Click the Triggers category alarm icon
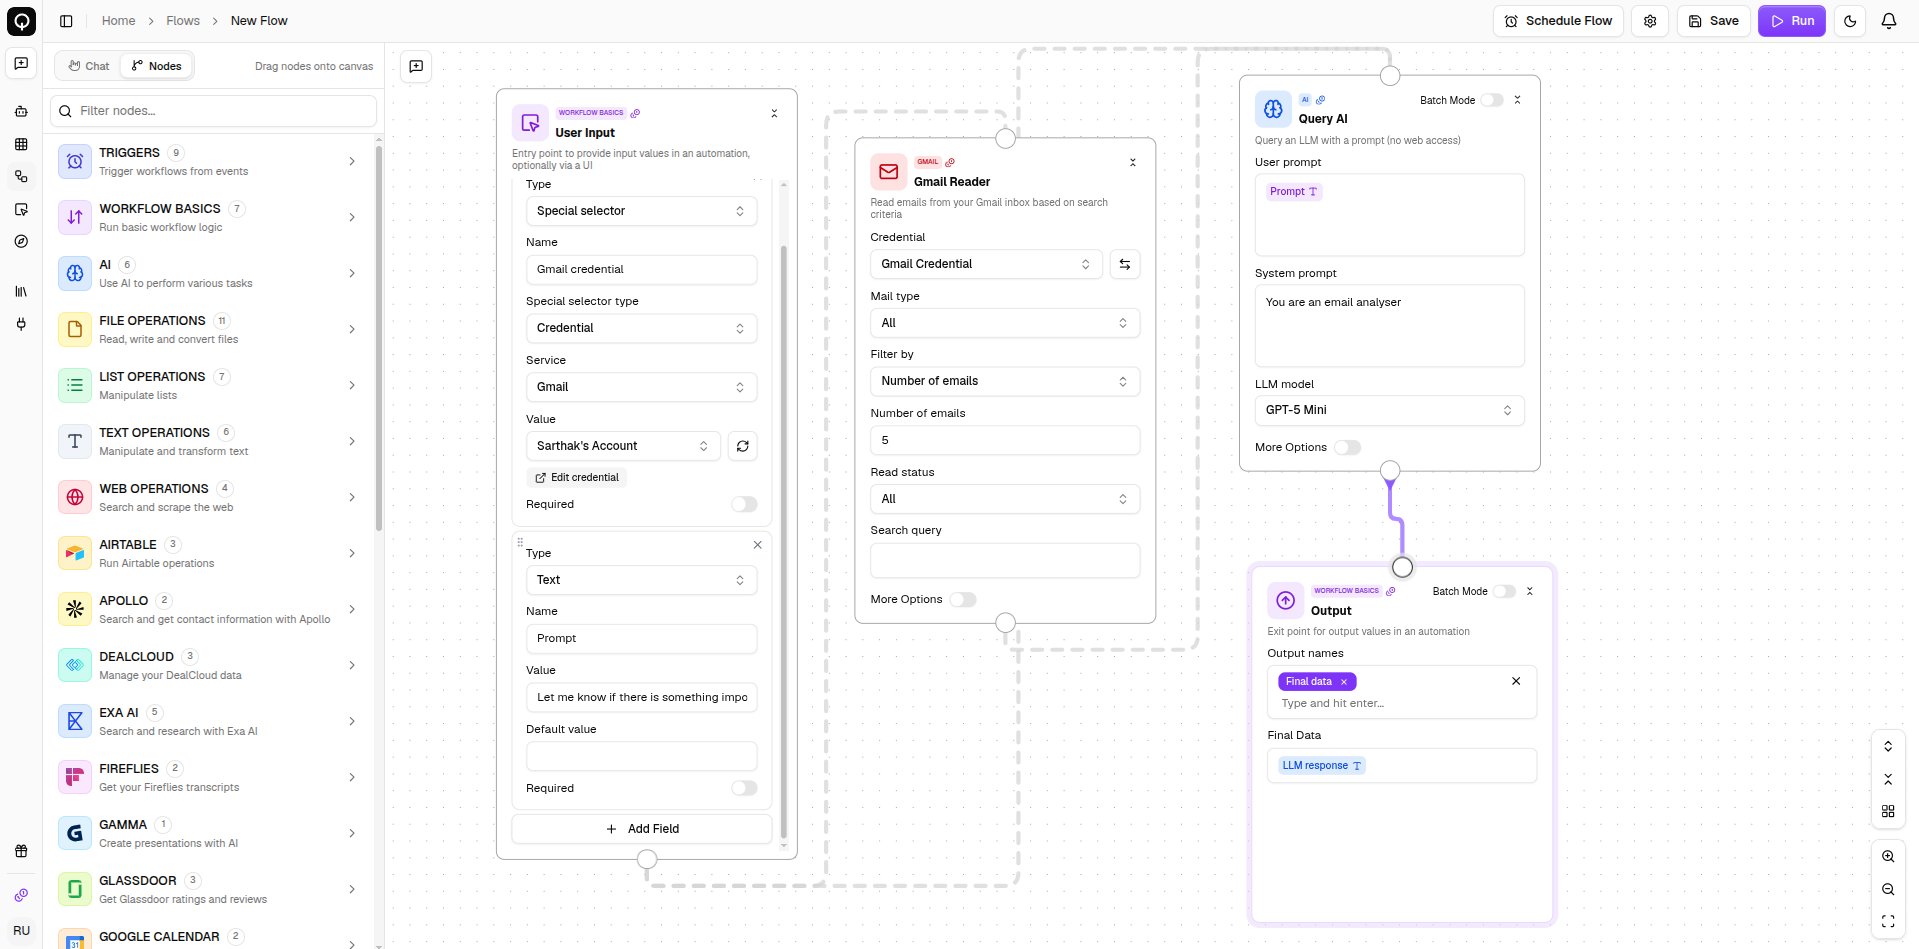This screenshot has width=1919, height=949. 75,161
